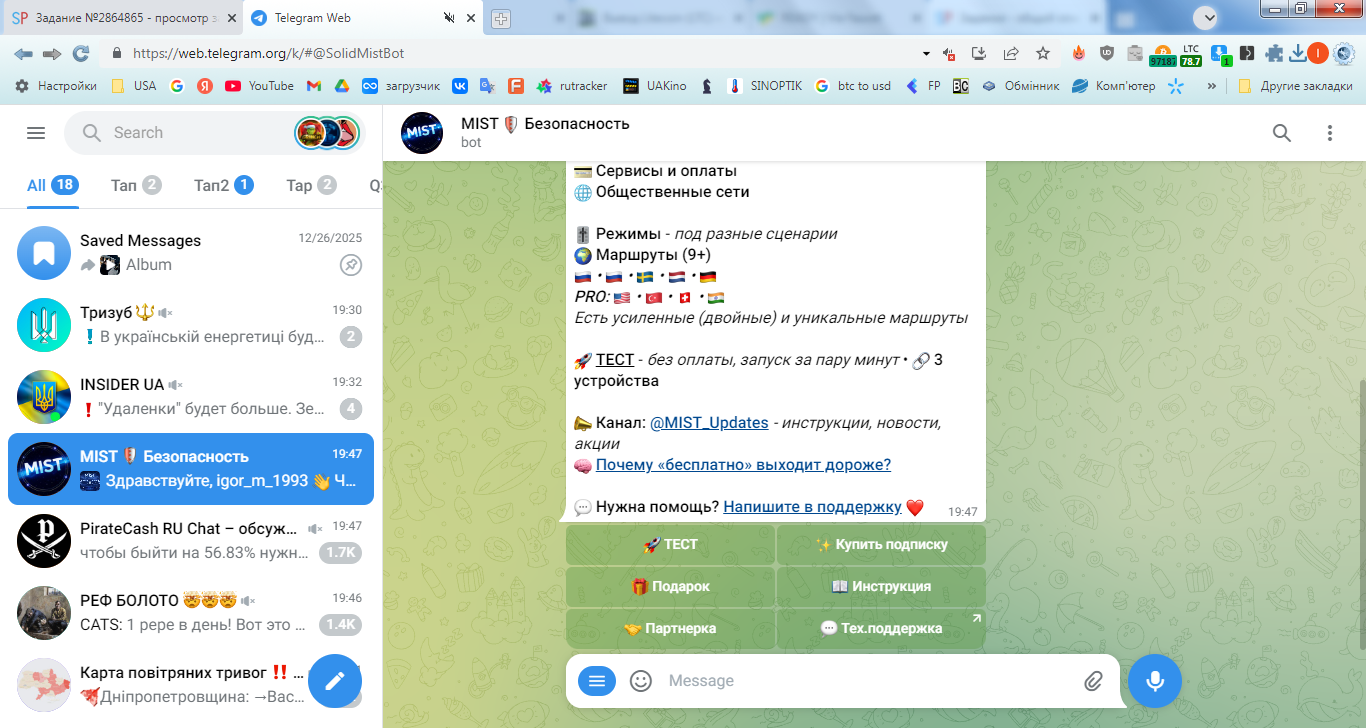This screenshot has width=1366, height=728.
Task: Open the Google Drive bookmark icon
Action: [x=340, y=86]
